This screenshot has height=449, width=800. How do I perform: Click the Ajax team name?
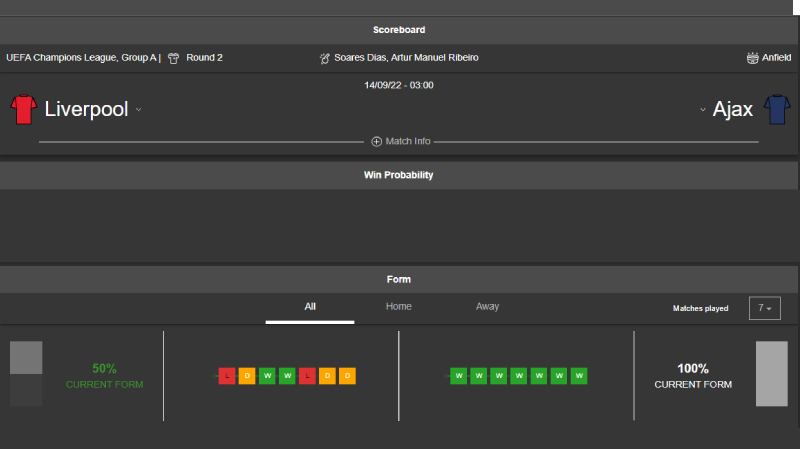click(x=733, y=109)
